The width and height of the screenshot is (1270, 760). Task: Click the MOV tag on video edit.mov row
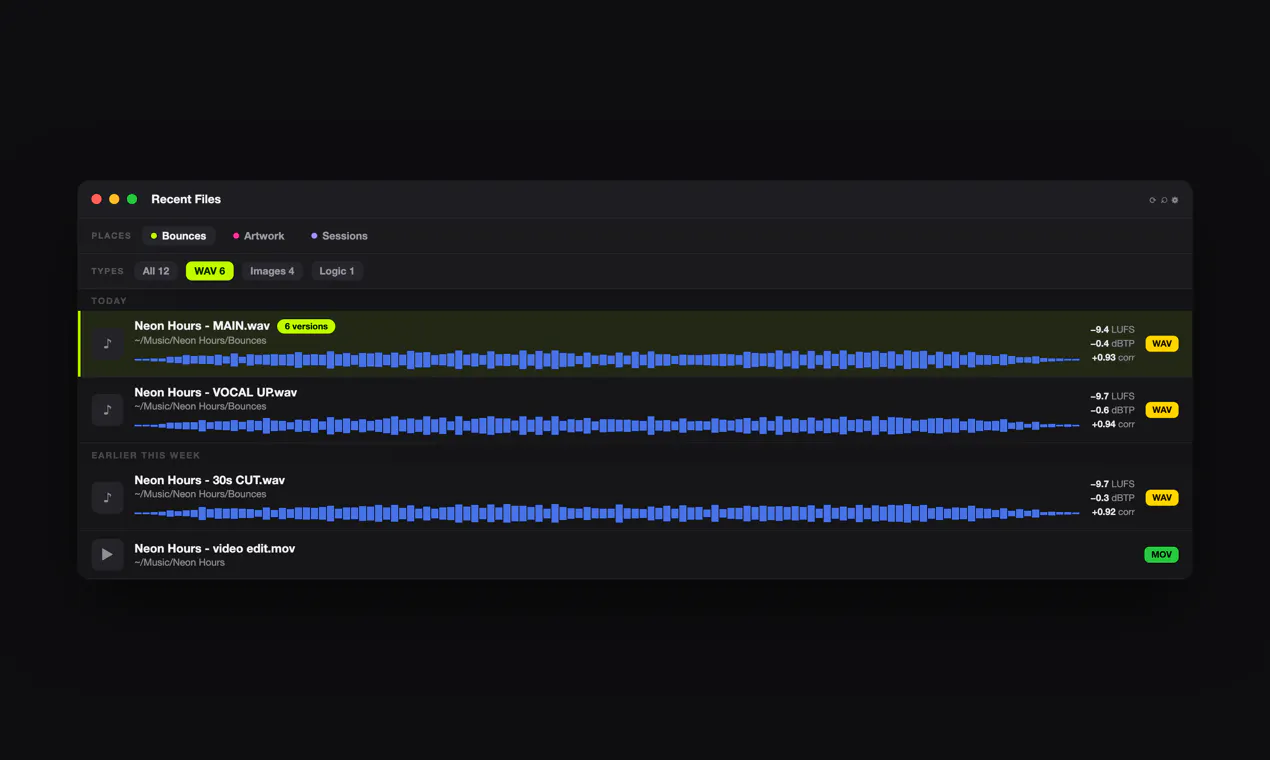1161,554
